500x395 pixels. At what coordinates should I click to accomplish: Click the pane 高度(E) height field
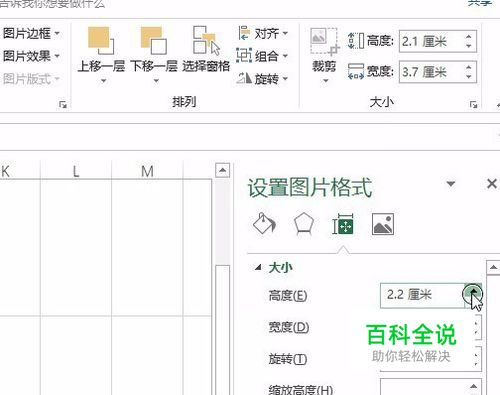[x=421, y=295]
